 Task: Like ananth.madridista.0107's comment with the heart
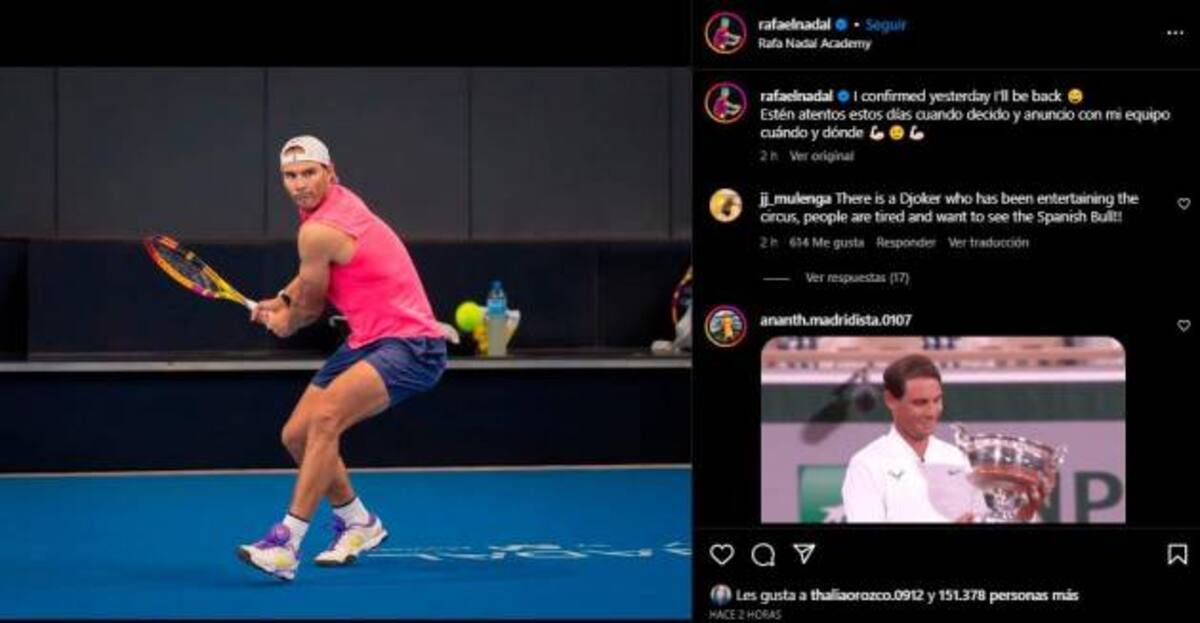tap(1184, 326)
